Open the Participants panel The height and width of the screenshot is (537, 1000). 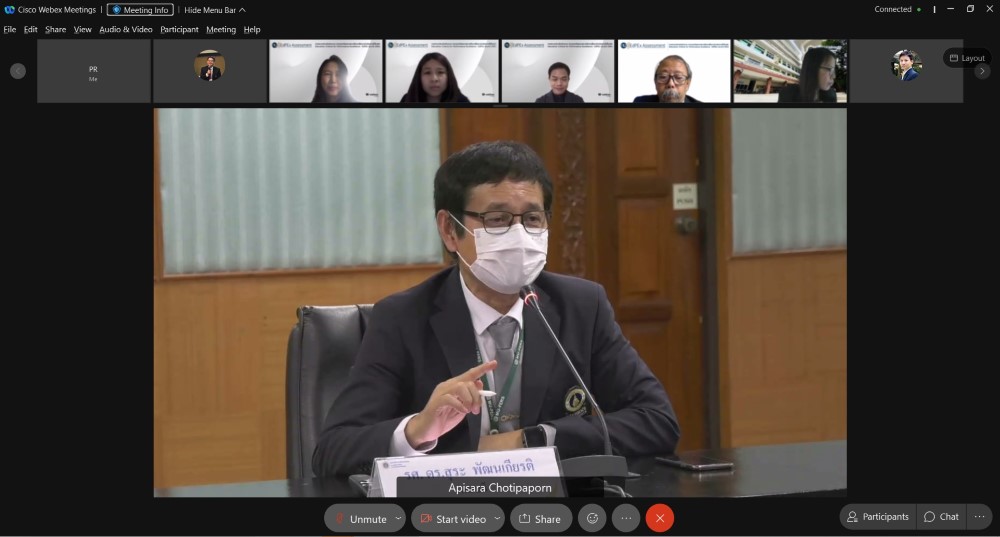877,517
